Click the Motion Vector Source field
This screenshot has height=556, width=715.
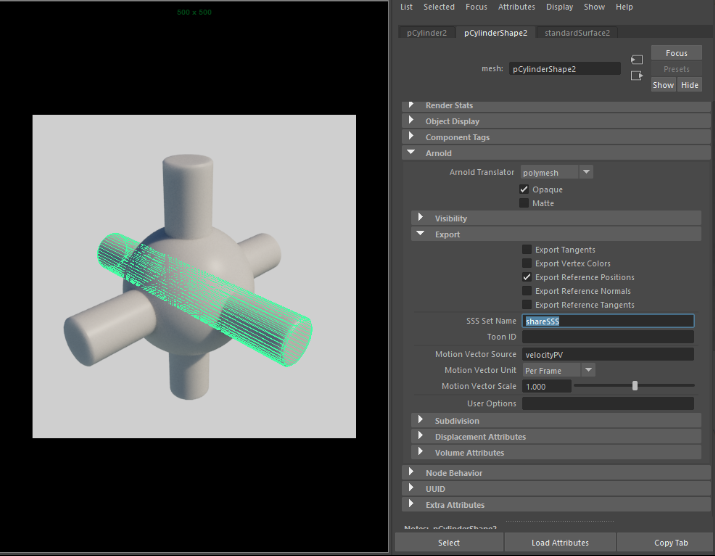pos(608,354)
